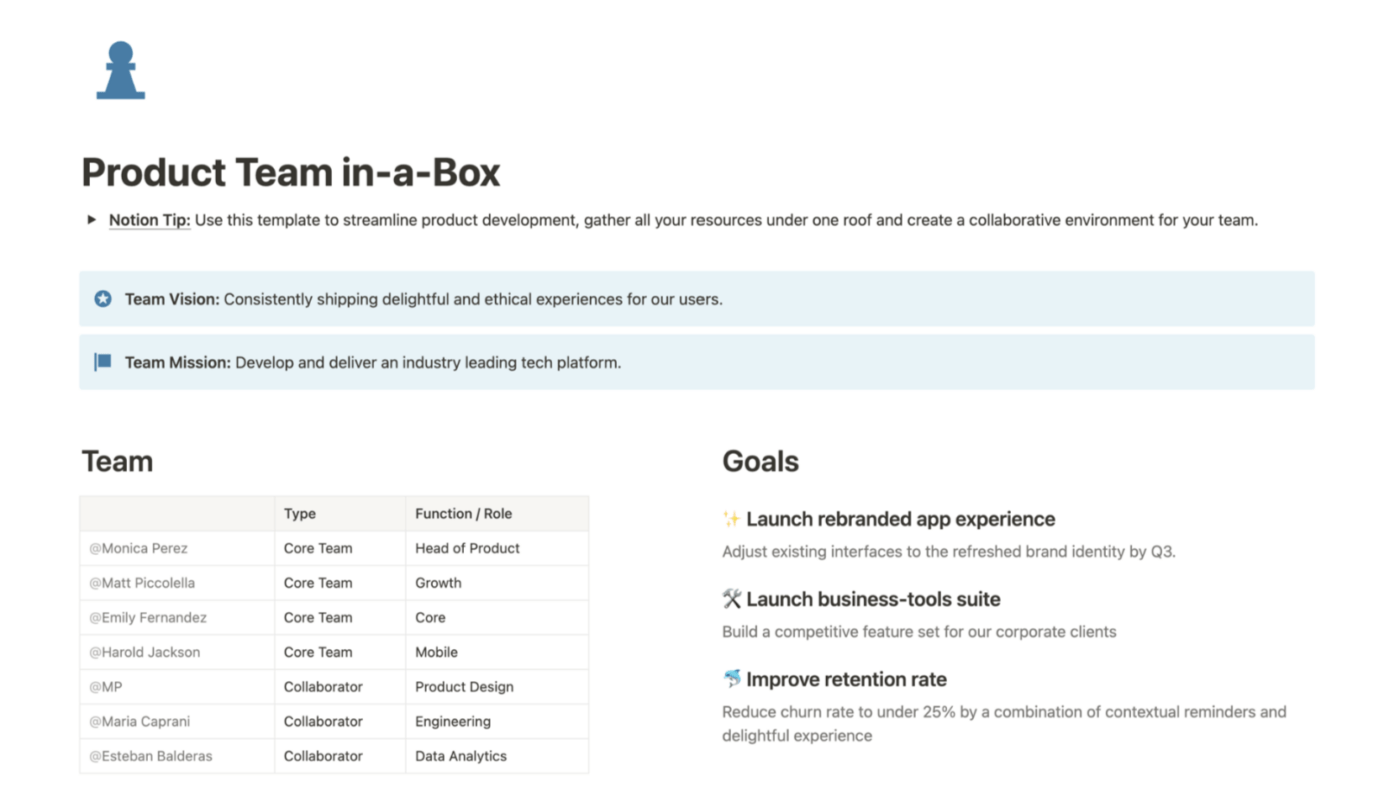Click the Launch rebranded app experience heading

click(900, 519)
